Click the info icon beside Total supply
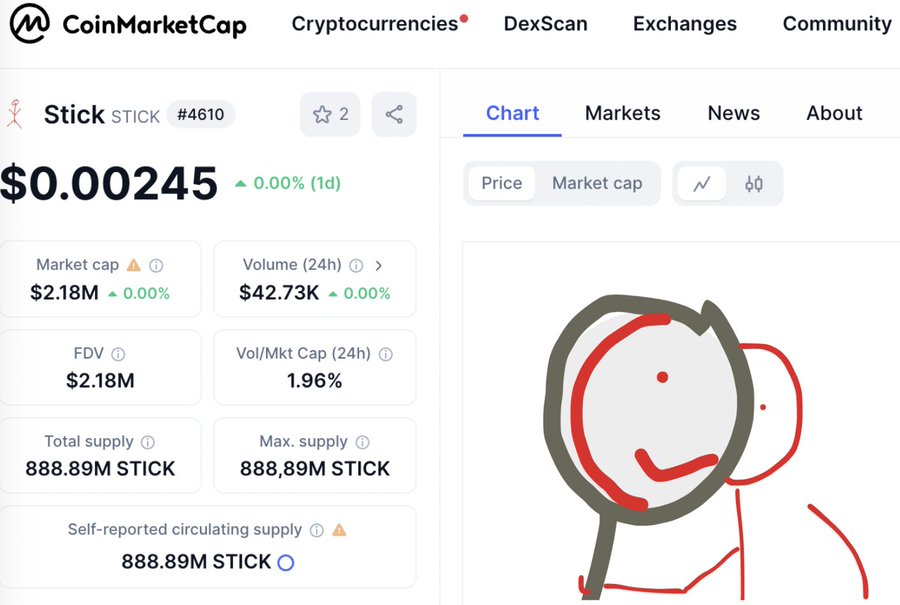The width and height of the screenshot is (900, 605). 148,442
